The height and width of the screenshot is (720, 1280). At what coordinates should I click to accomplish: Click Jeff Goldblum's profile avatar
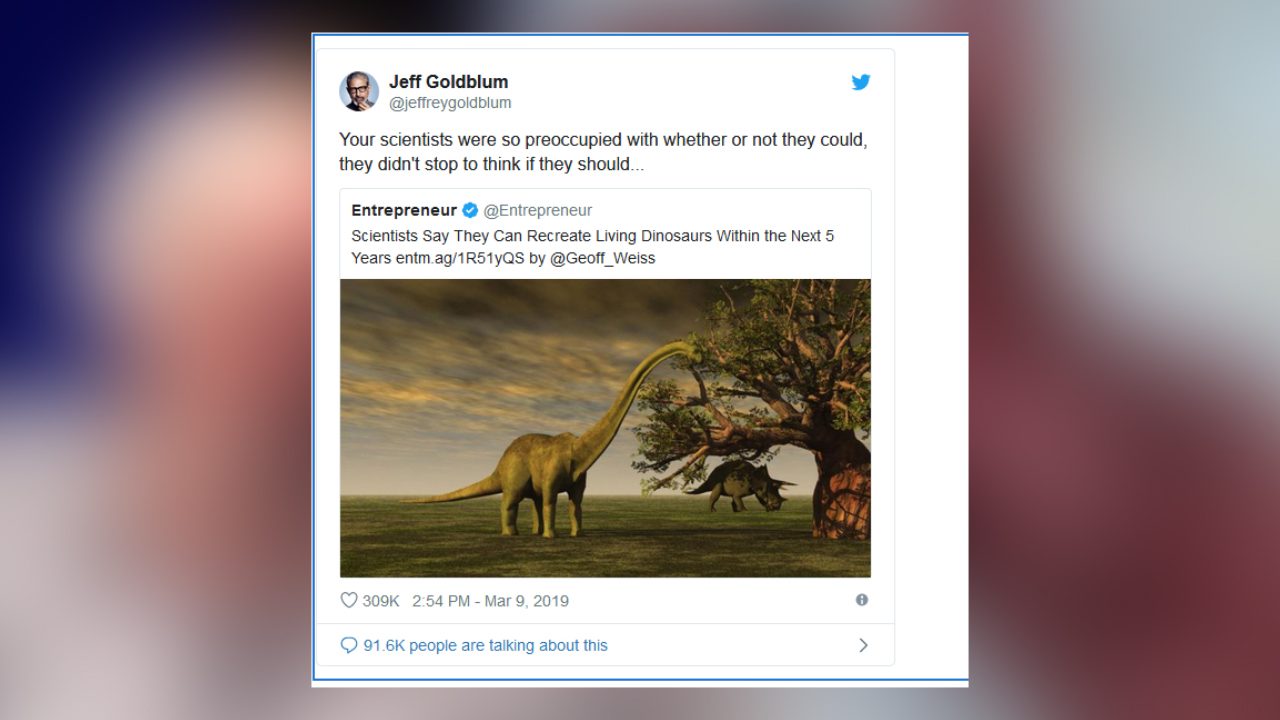pos(359,91)
